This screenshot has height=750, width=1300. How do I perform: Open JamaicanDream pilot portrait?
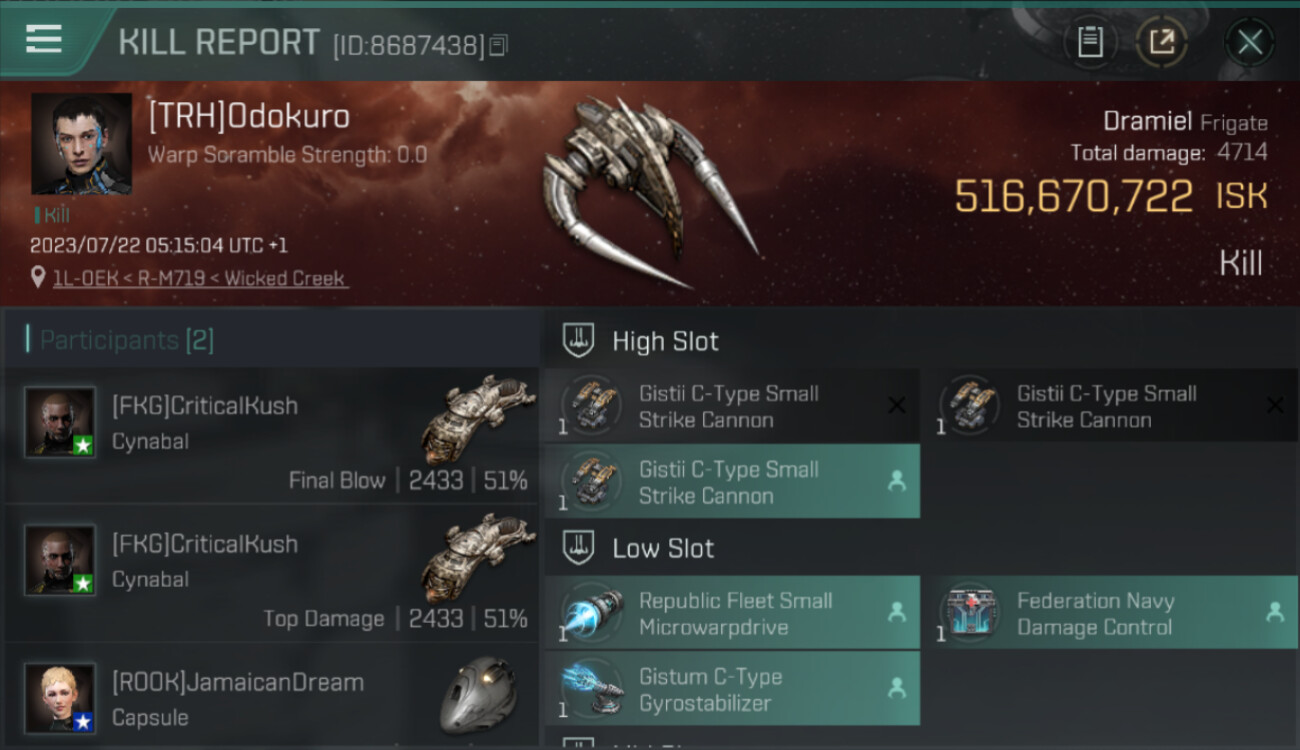[60, 698]
